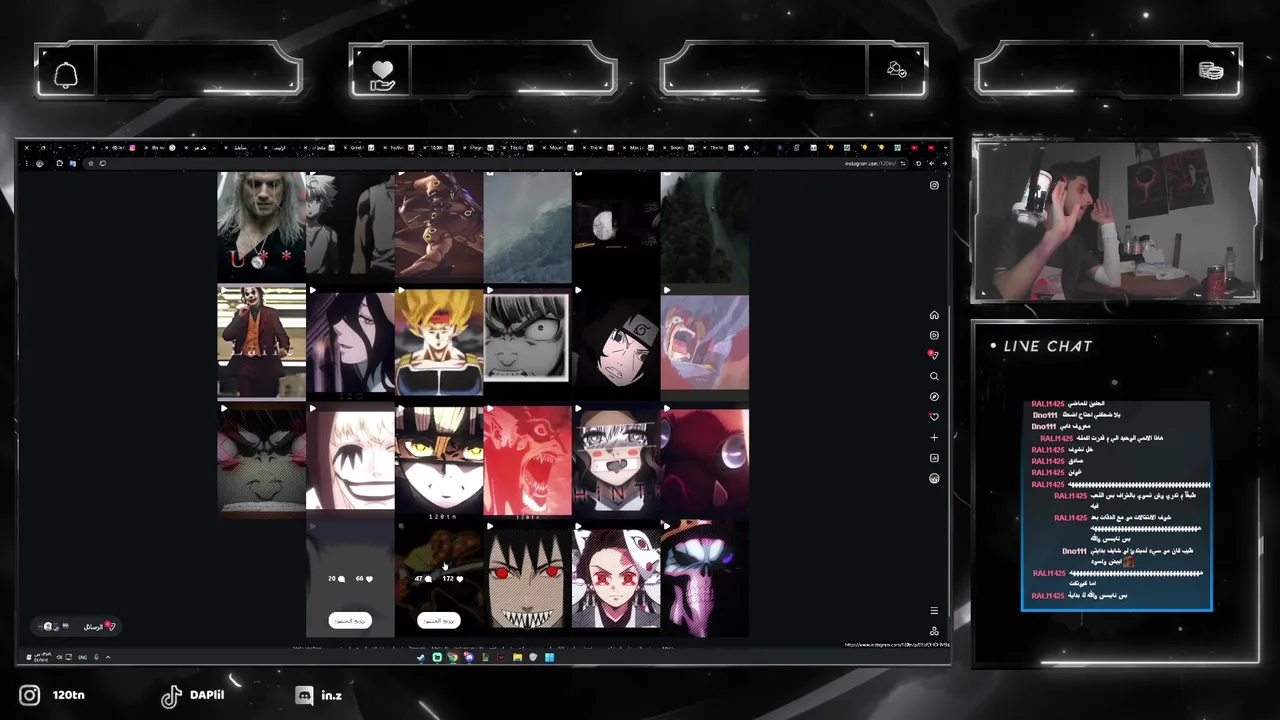The image size is (1280, 720).
Task: Click the DAPlil TikTok handle text
Action: coord(206,695)
